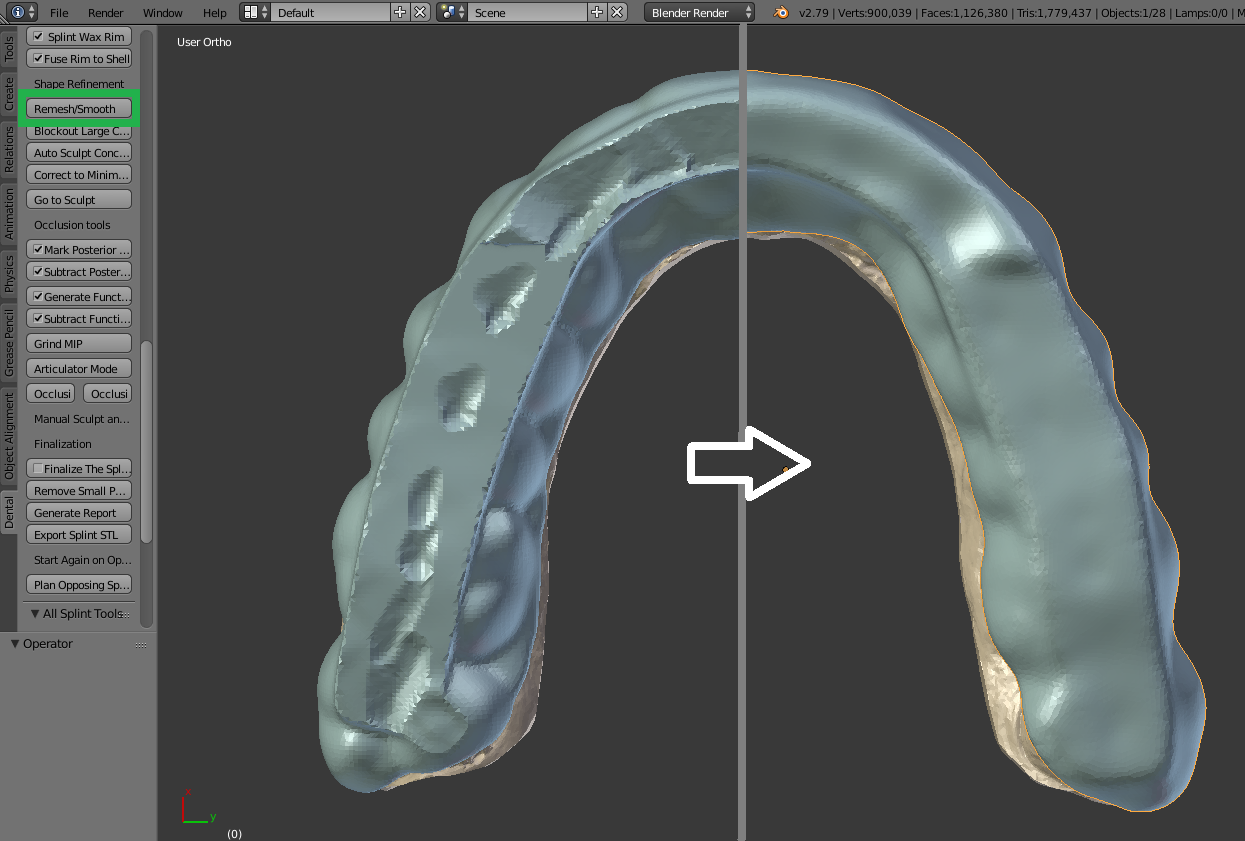Click the Remesh/Smooth button
Viewport: 1245px width, 841px height.
point(79,109)
